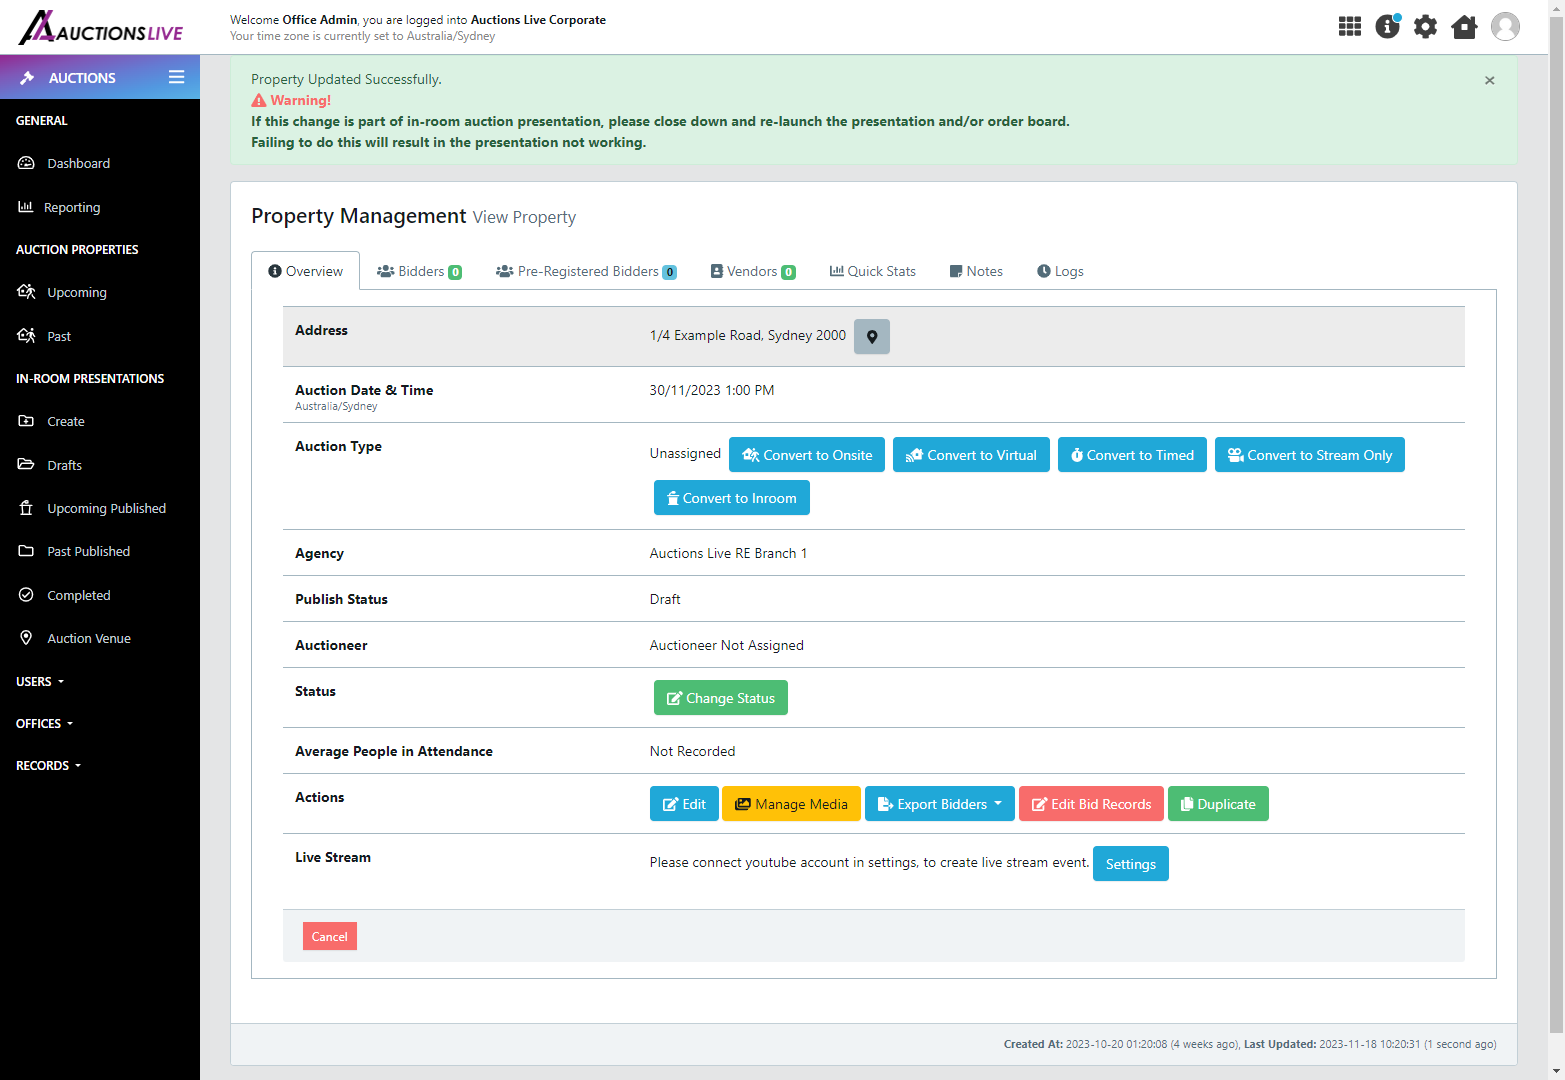Open the info notifications icon

(1388, 27)
